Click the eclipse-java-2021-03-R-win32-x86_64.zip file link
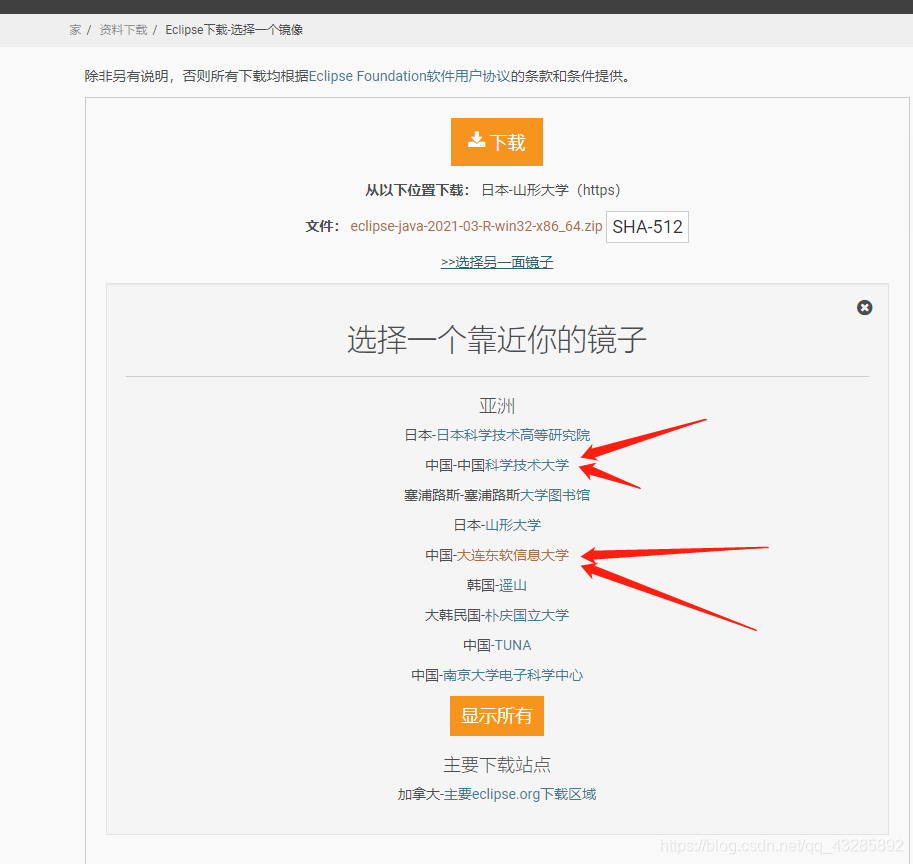This screenshot has width=913, height=864. coord(476,226)
